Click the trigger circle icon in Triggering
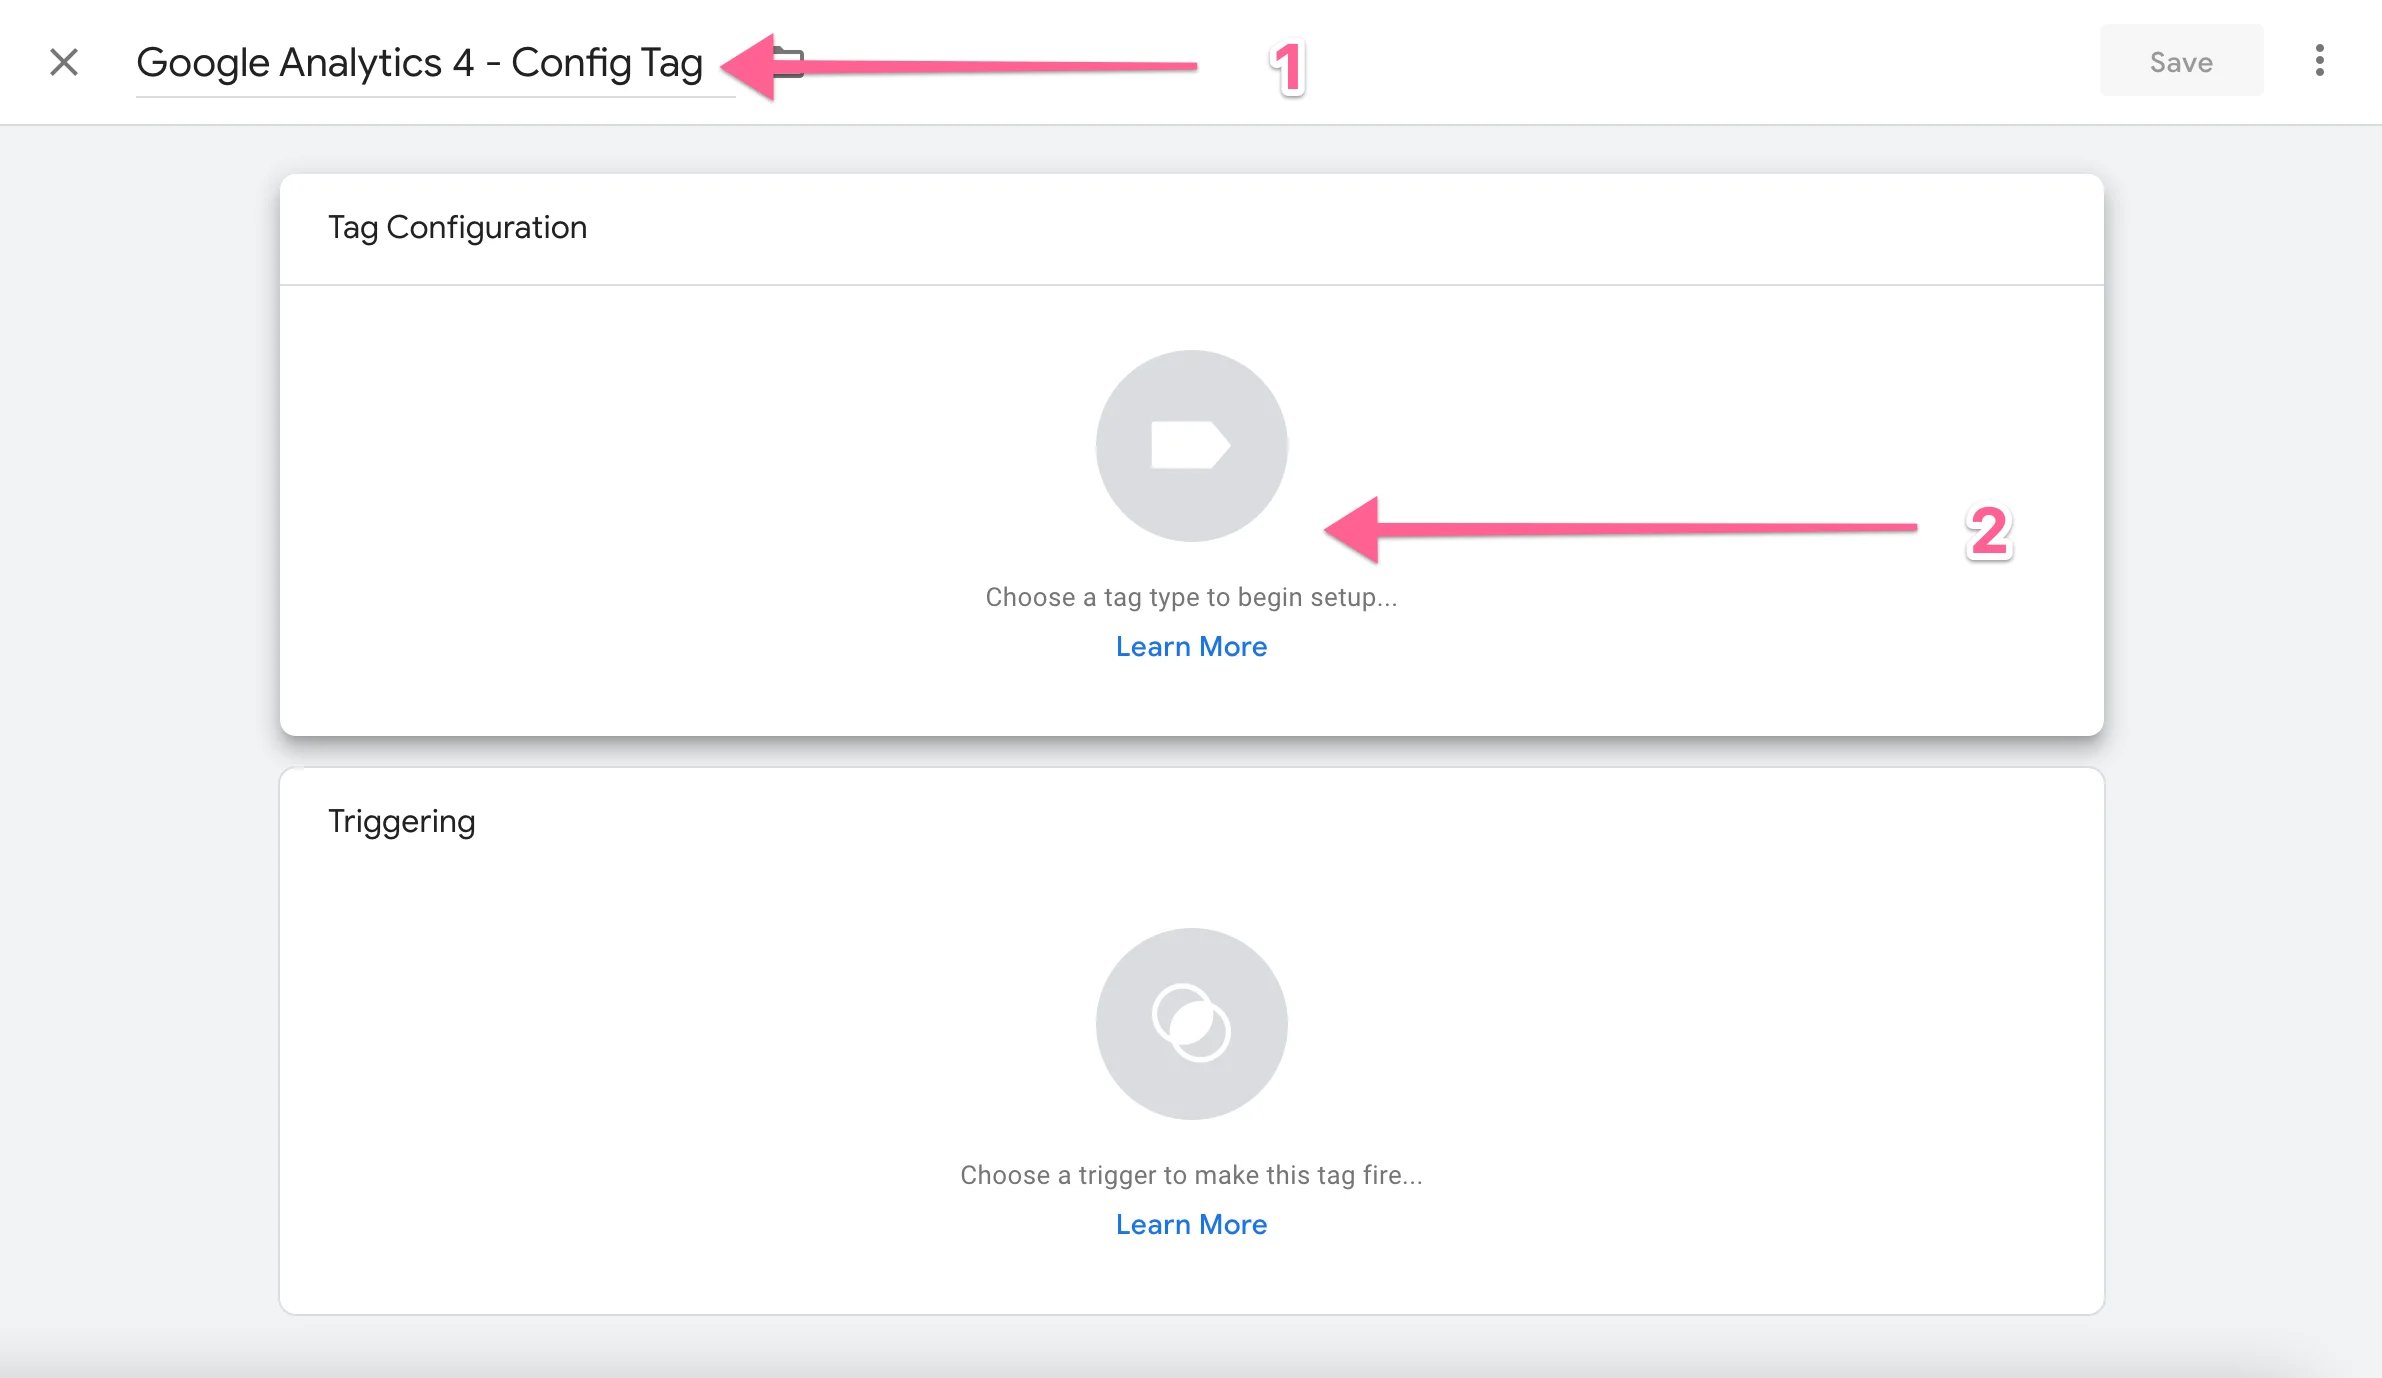The height and width of the screenshot is (1378, 2382). click(1191, 1024)
